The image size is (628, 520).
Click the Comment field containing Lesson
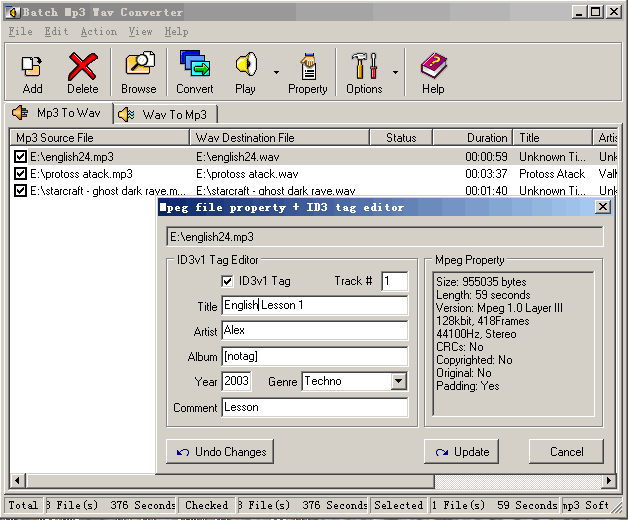coord(315,407)
